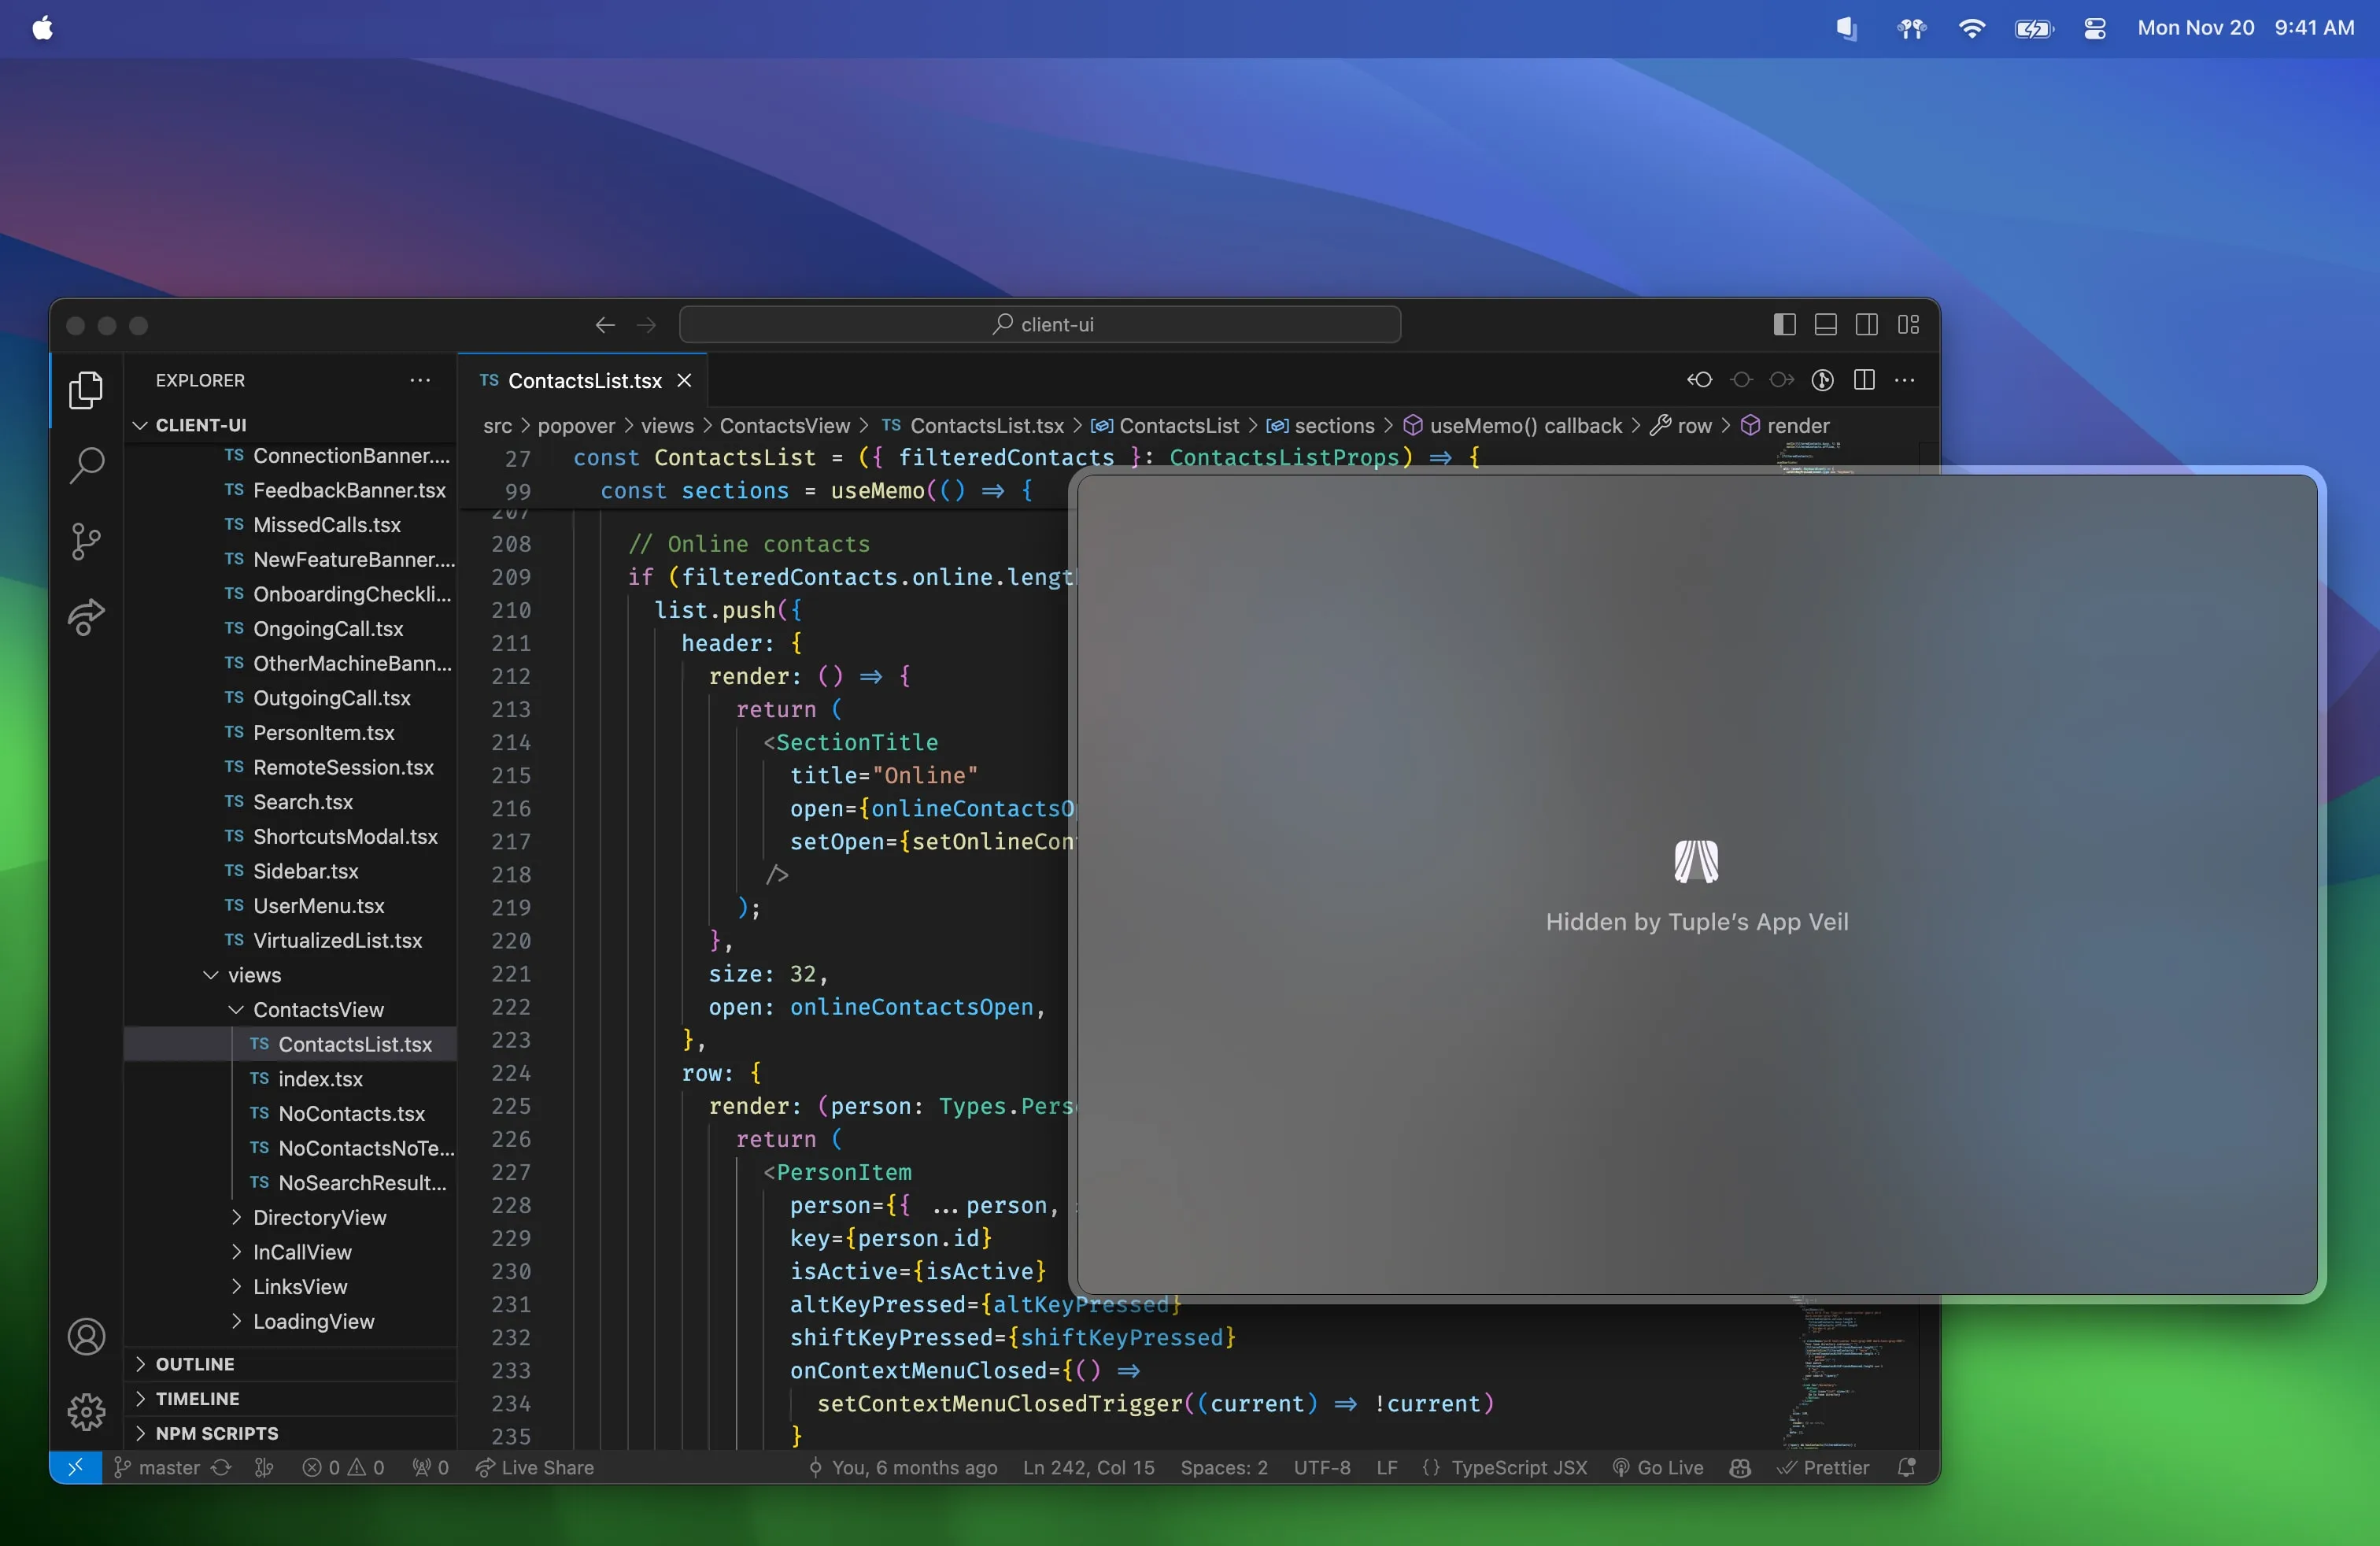Open the Live Share activity bar icon

click(x=86, y=617)
